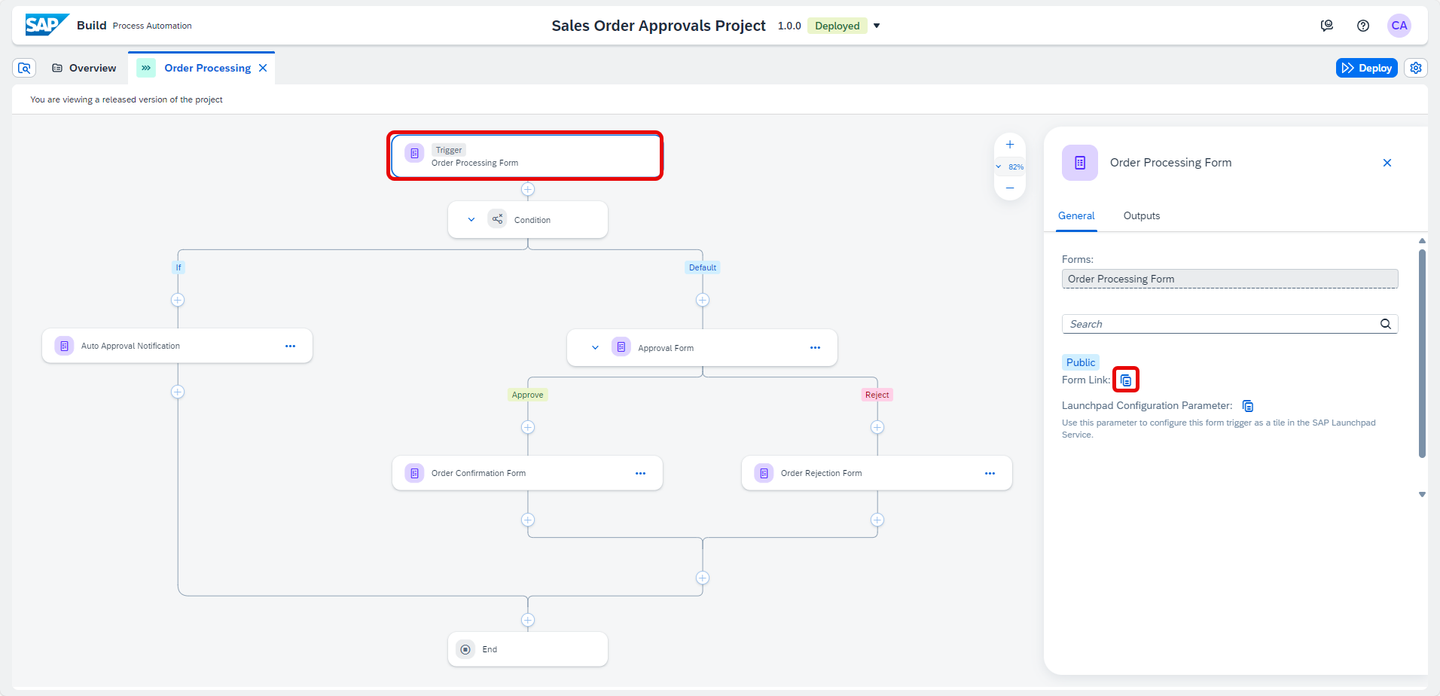This screenshot has height=696, width=1440.
Task: Select the Trigger Order Processing Form node
Action: coord(526,156)
